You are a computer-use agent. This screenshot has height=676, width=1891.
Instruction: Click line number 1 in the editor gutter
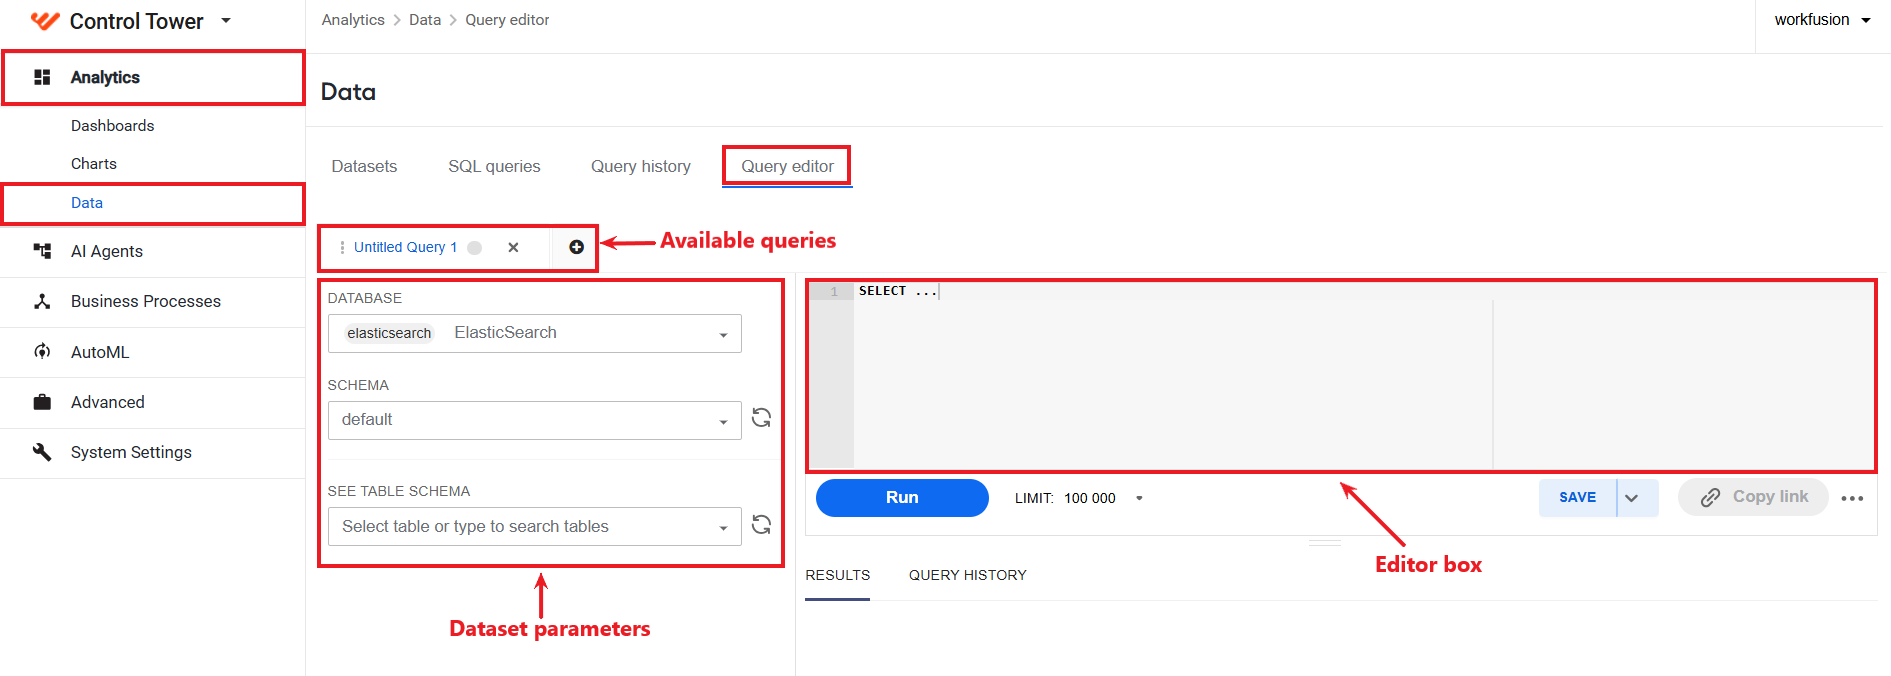click(x=834, y=291)
